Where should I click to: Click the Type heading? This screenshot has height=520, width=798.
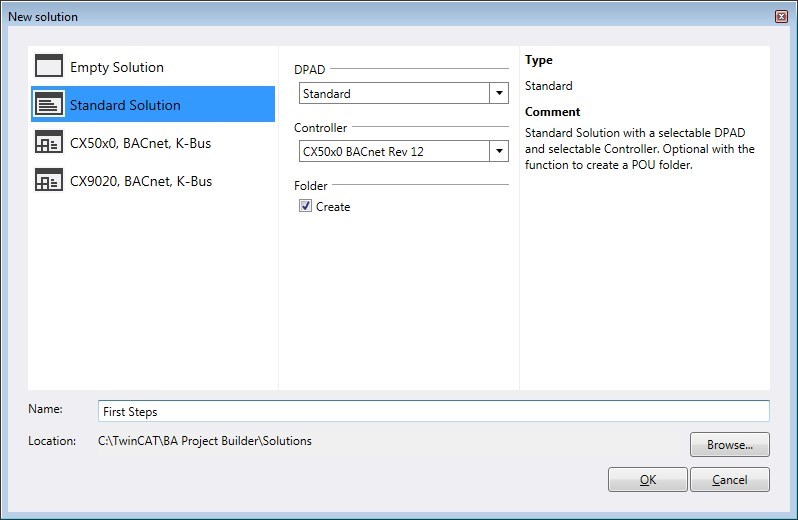click(x=538, y=60)
